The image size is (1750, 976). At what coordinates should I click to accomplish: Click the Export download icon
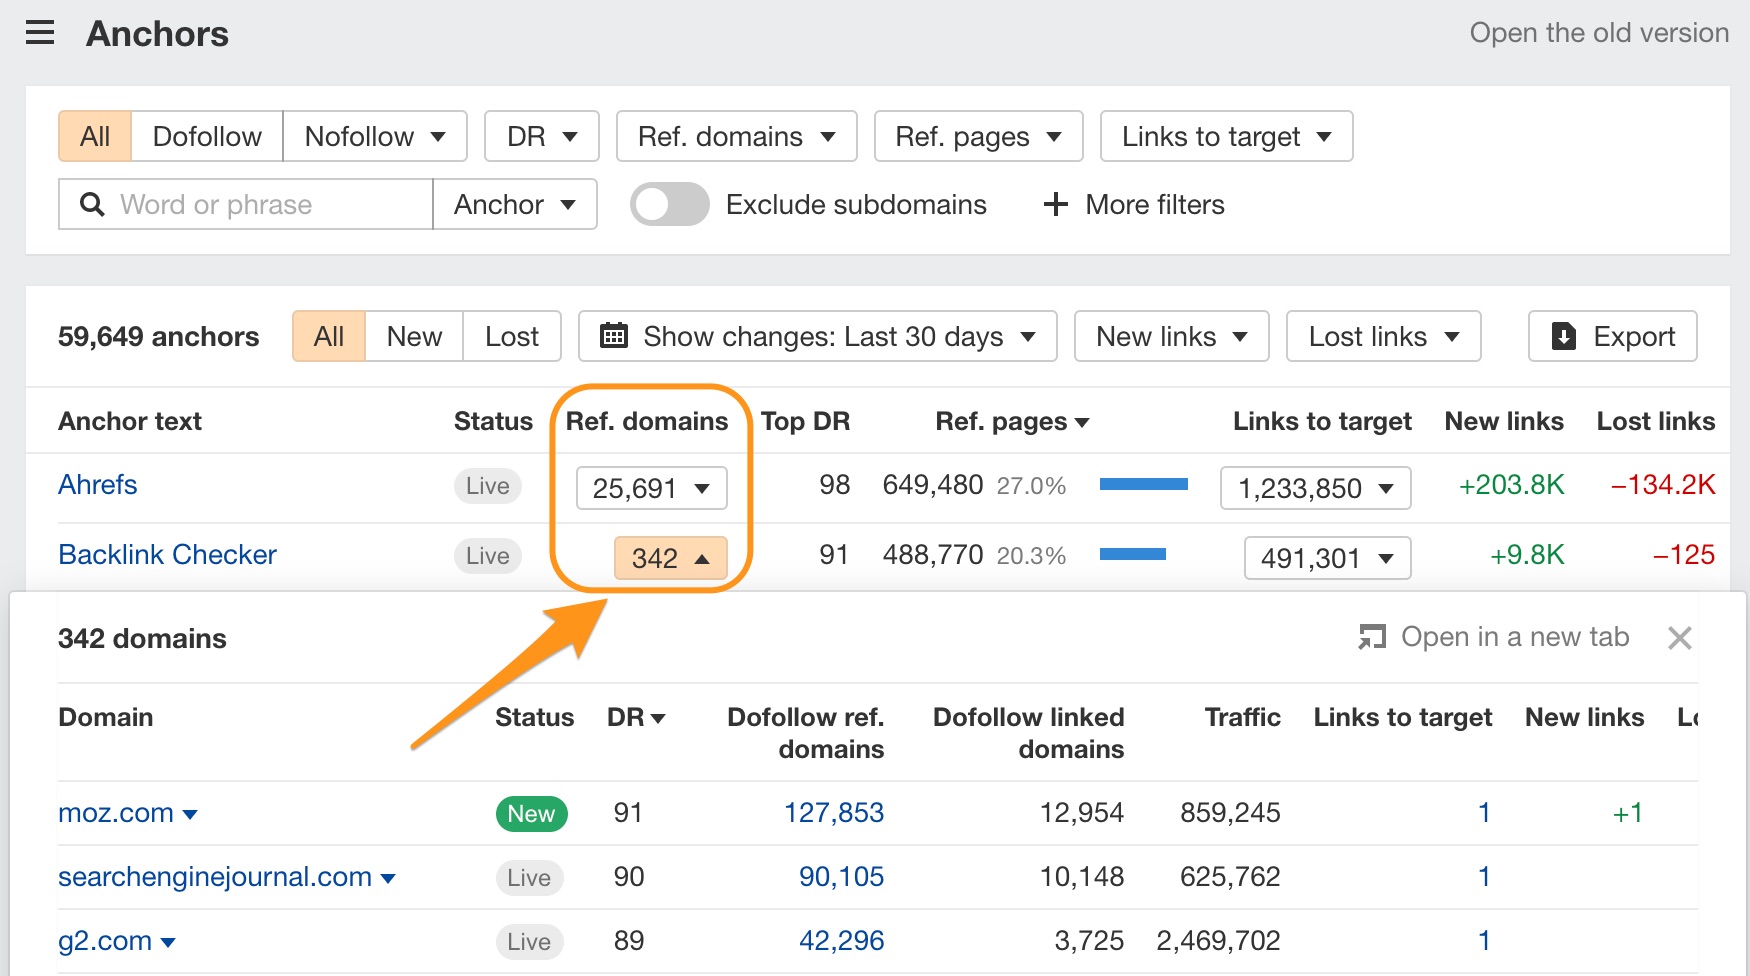coord(1563,337)
